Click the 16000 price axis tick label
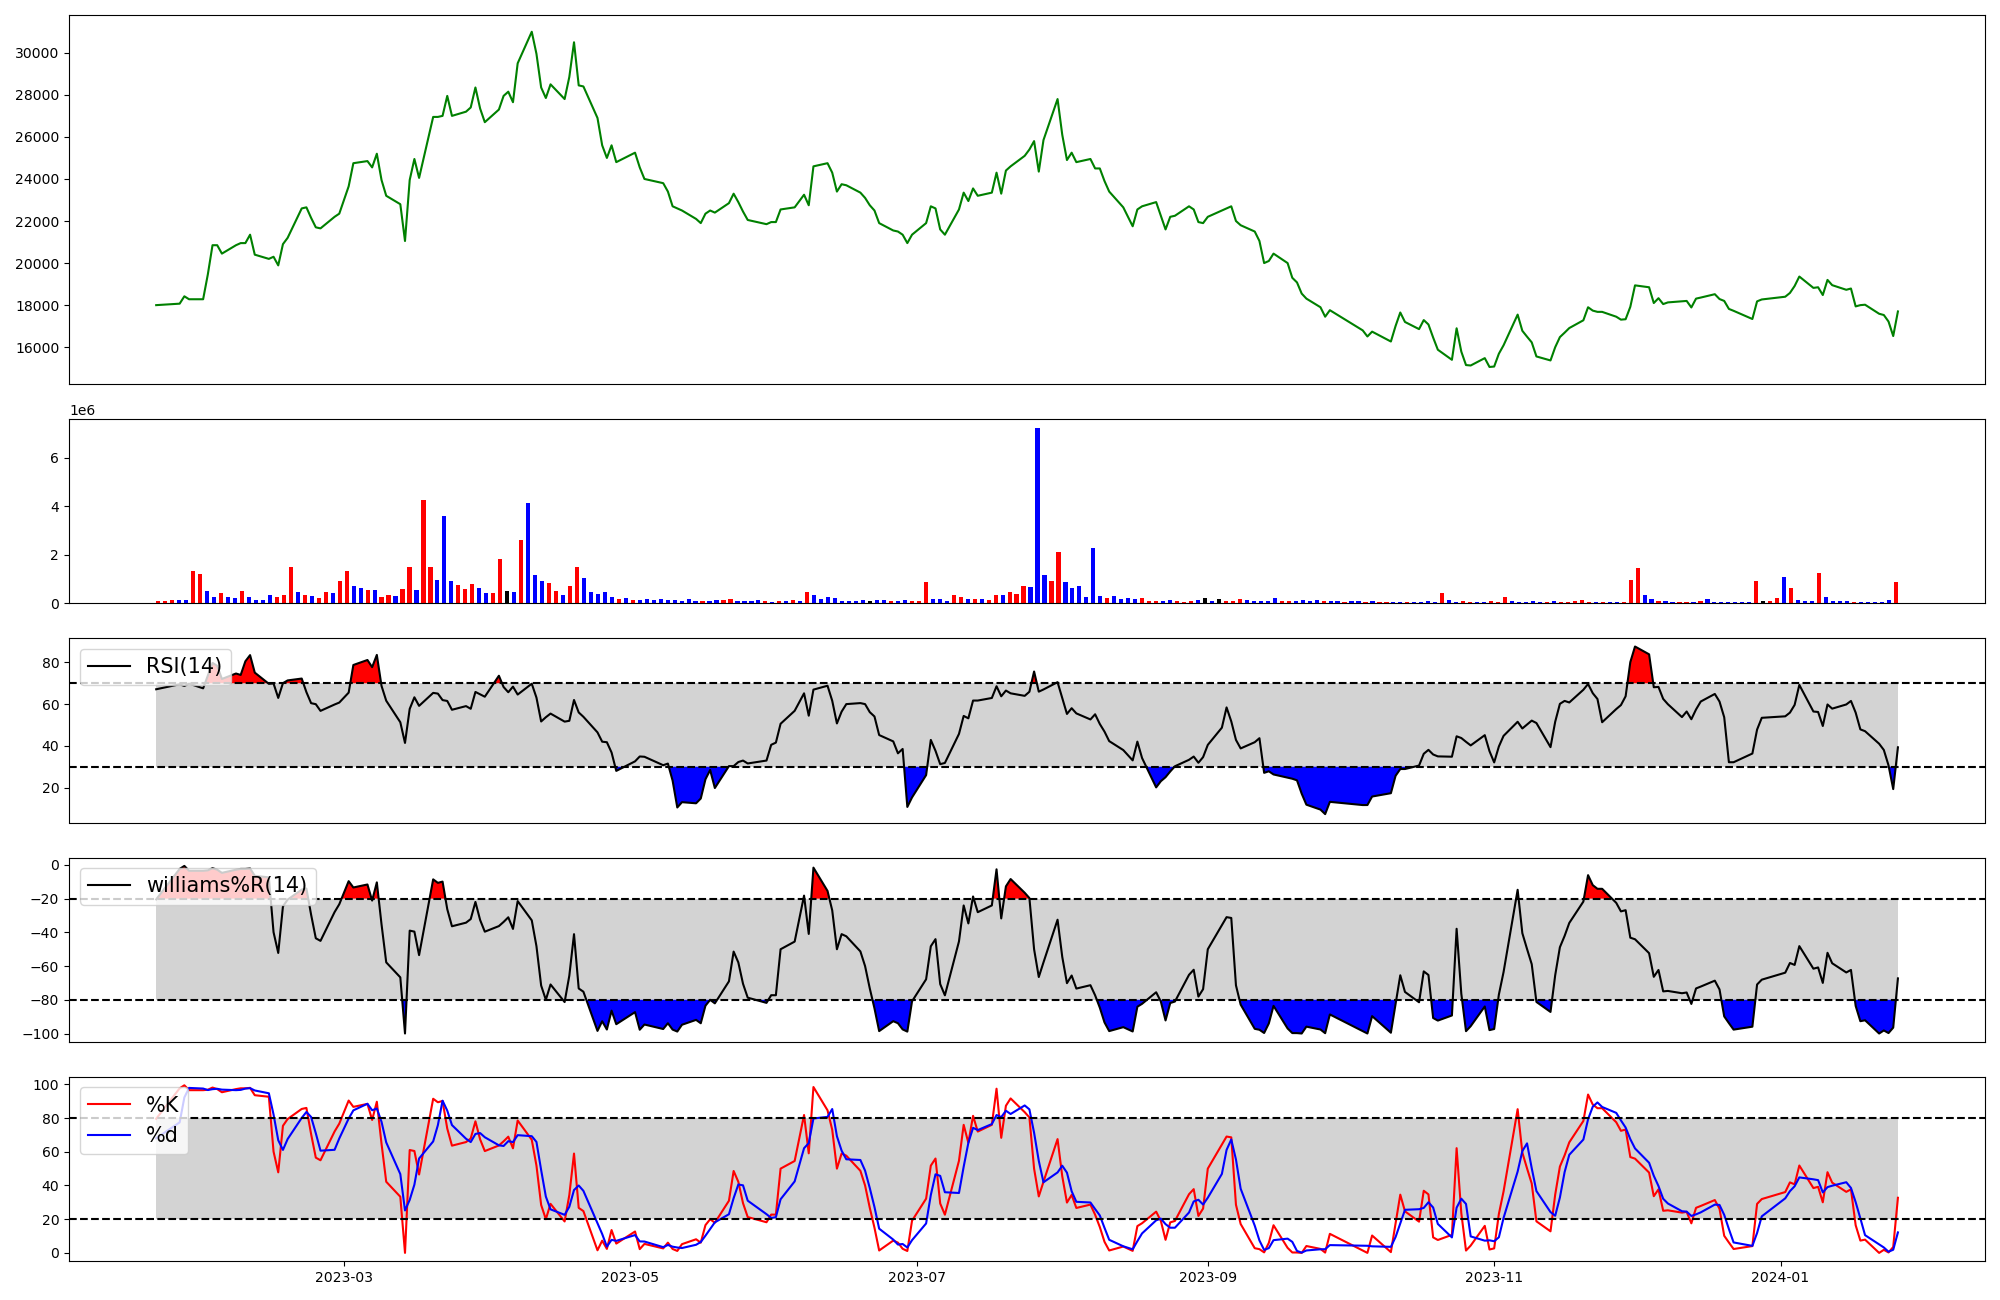The height and width of the screenshot is (1300, 2000). point(36,348)
